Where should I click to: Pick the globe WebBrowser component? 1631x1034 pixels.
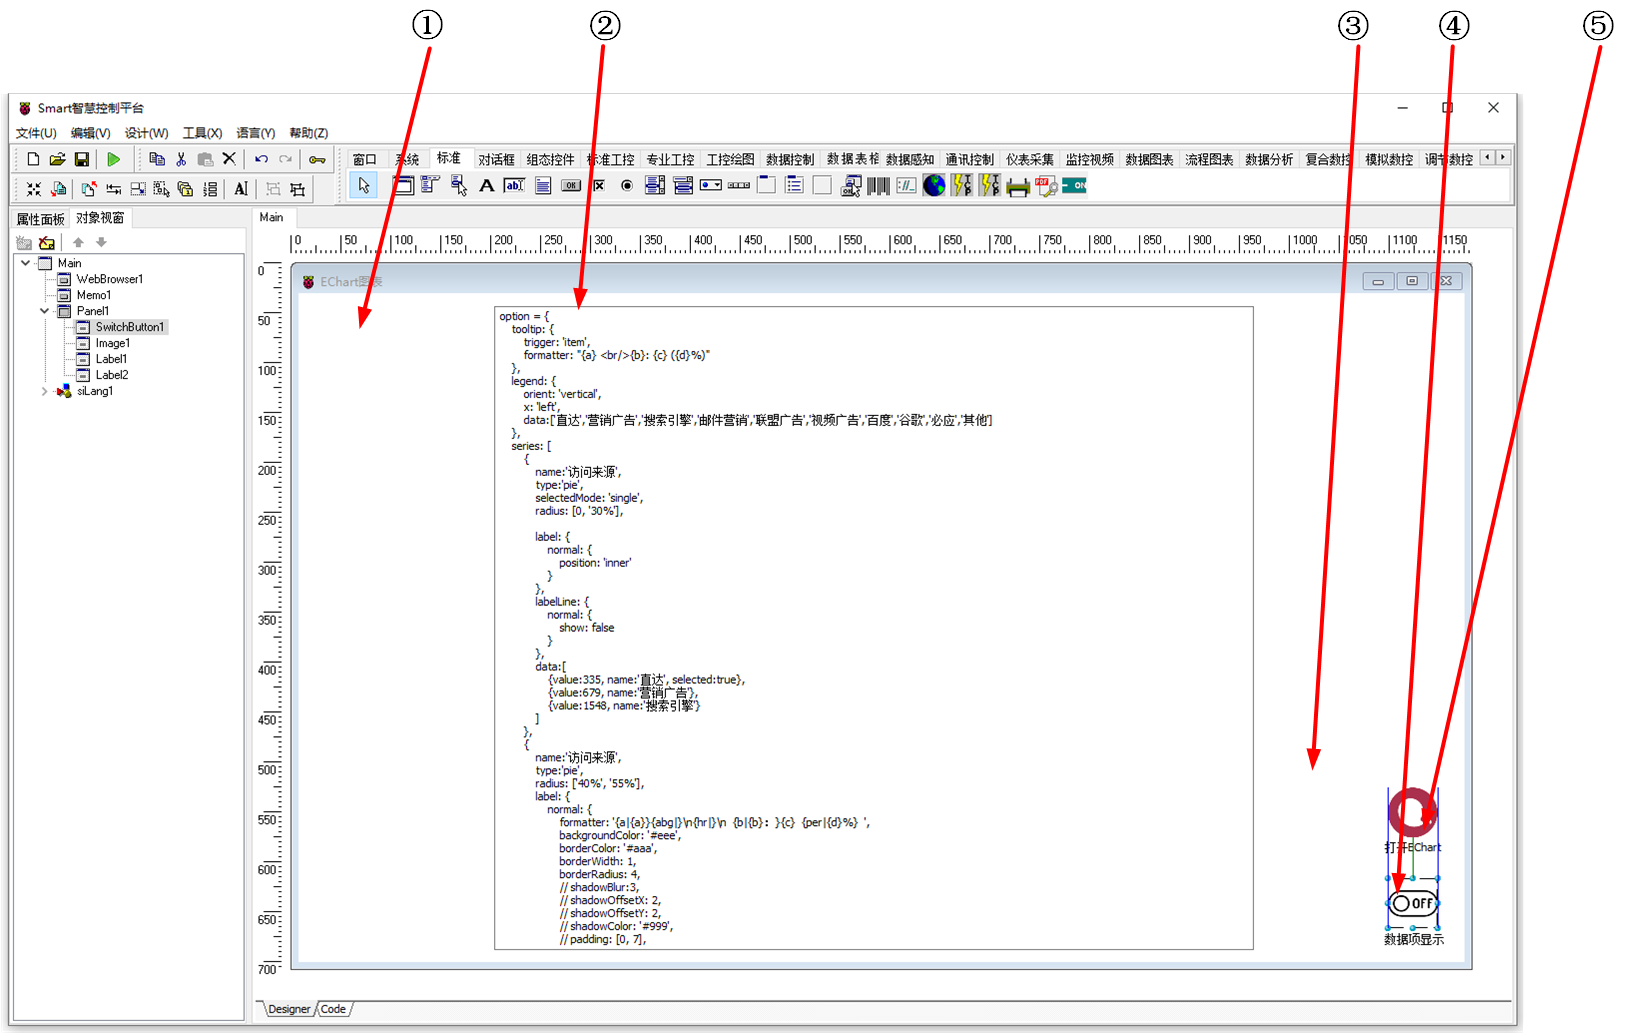(934, 185)
